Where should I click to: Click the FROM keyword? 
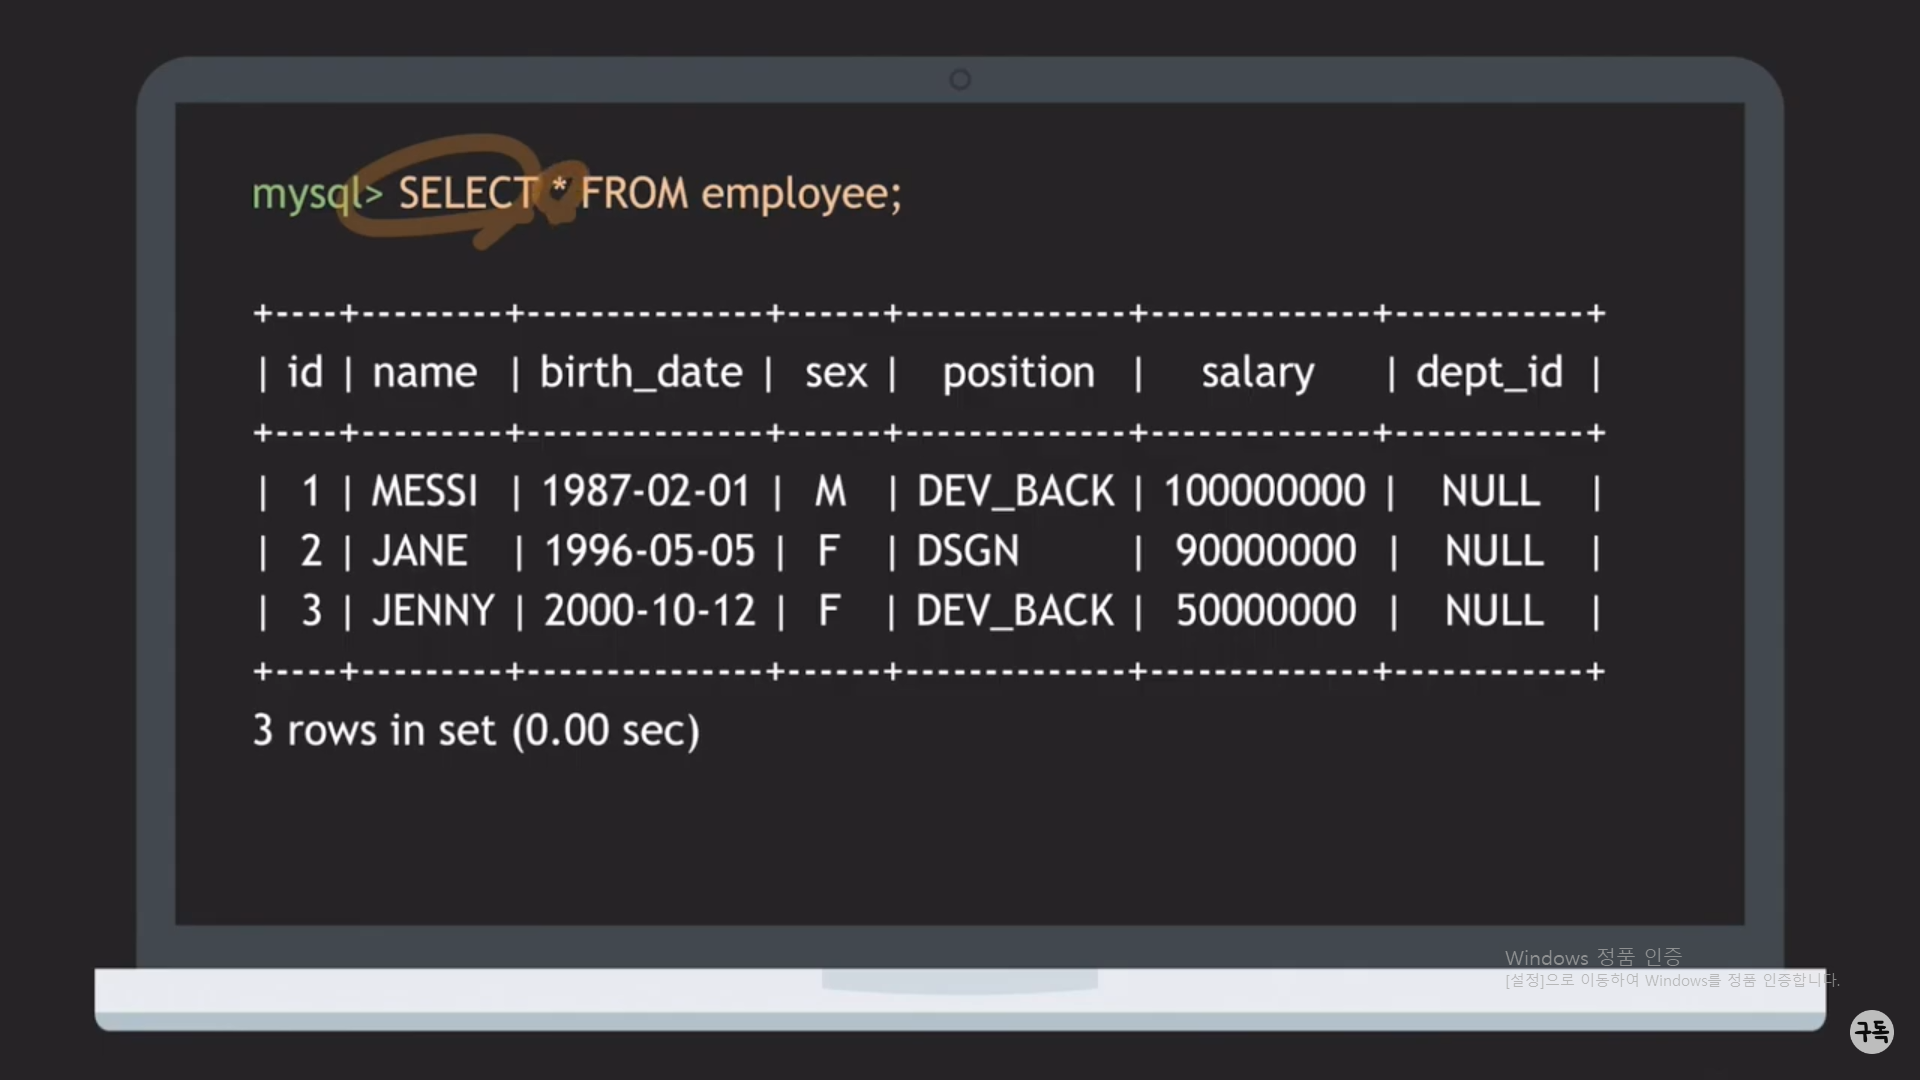pyautogui.click(x=634, y=193)
